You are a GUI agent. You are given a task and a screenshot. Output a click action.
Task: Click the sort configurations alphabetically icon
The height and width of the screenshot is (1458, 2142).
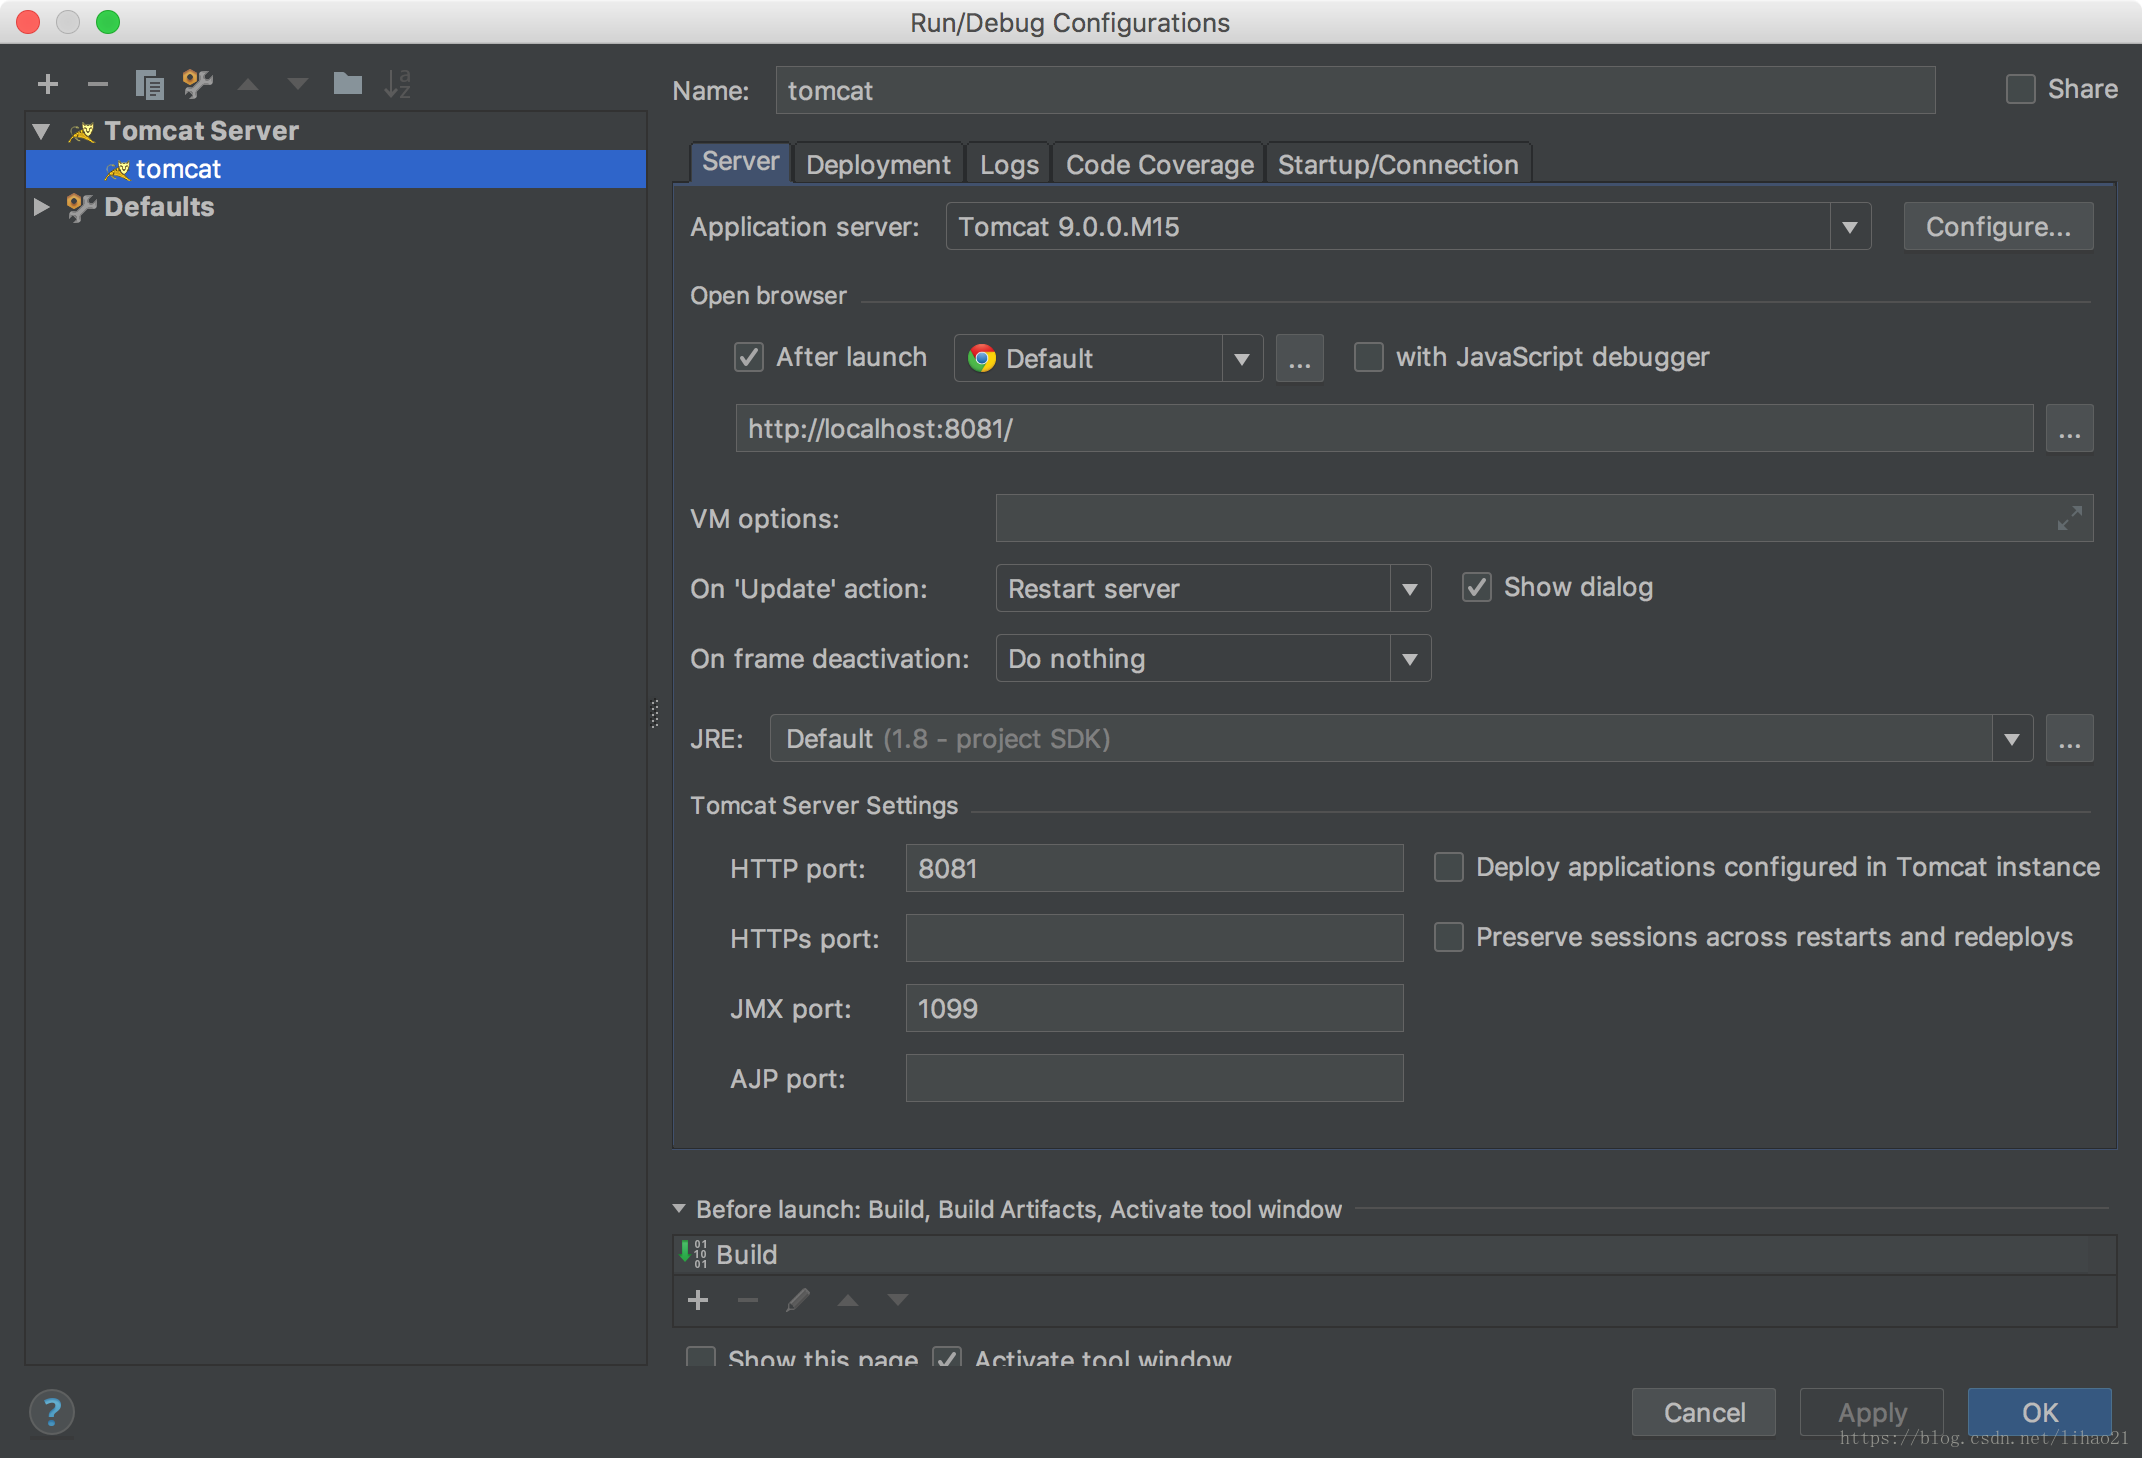pyautogui.click(x=397, y=84)
